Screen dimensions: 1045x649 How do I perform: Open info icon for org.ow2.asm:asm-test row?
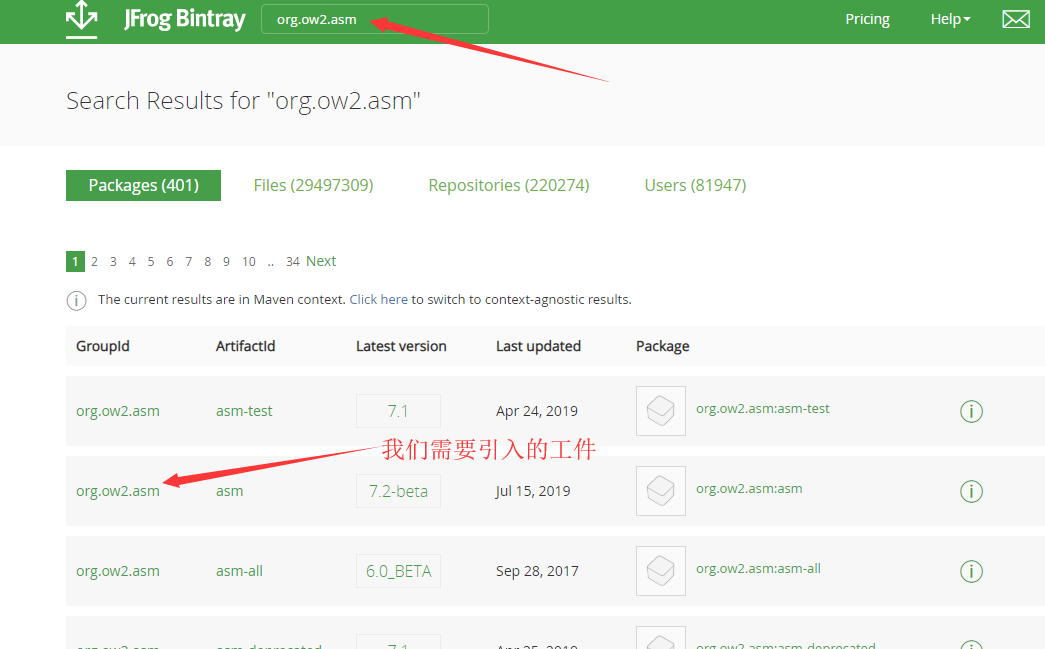coord(971,411)
